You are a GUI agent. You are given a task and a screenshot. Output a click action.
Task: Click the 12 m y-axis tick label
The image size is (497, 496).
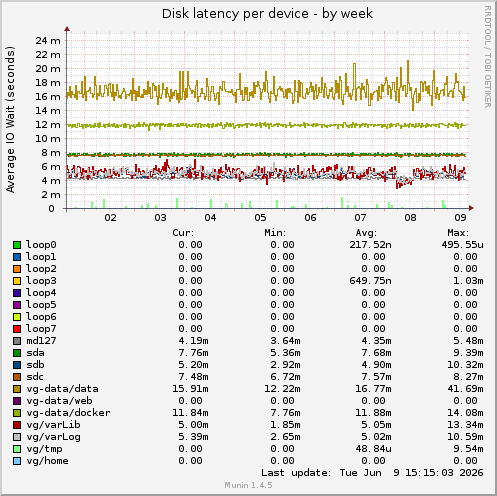48,125
